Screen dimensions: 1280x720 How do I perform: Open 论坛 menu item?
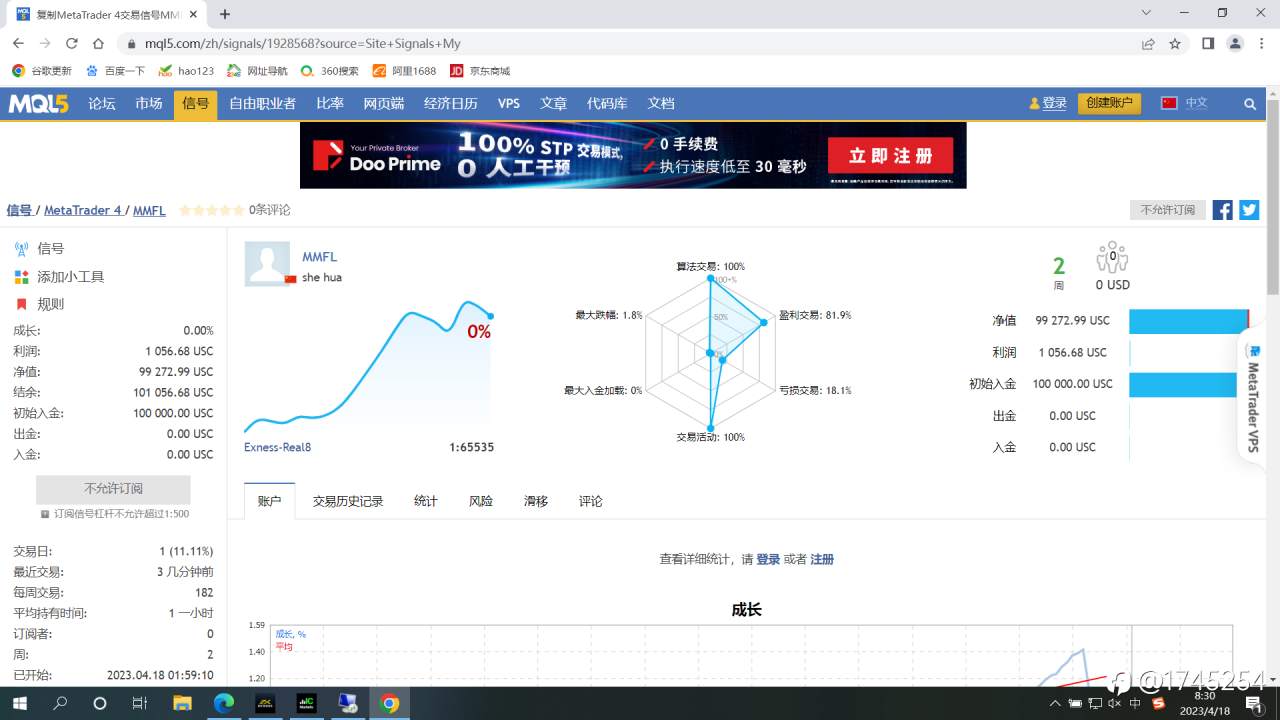coord(102,103)
